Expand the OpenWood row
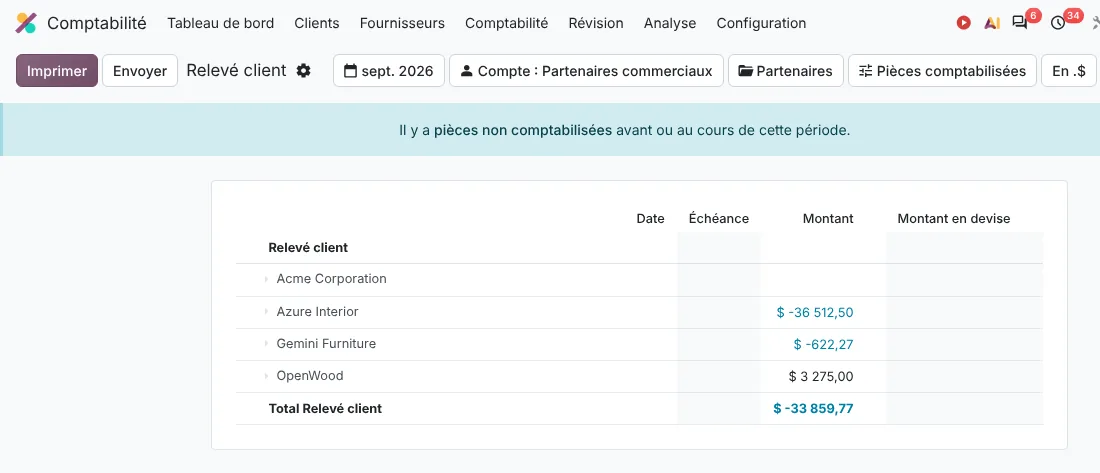The image size is (1100, 473). tap(267, 376)
